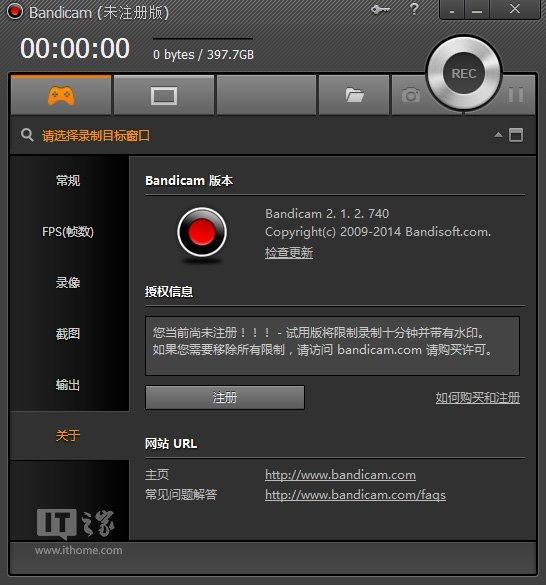Viewport: 546px width, 585px height.
Task: Click the small tray minimize dash button
Action: click(x=452, y=10)
